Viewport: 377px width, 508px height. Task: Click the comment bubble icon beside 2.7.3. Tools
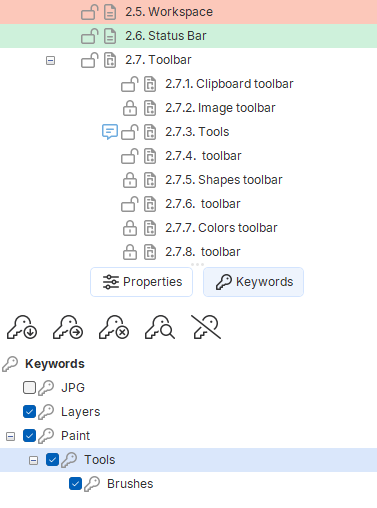click(x=110, y=132)
